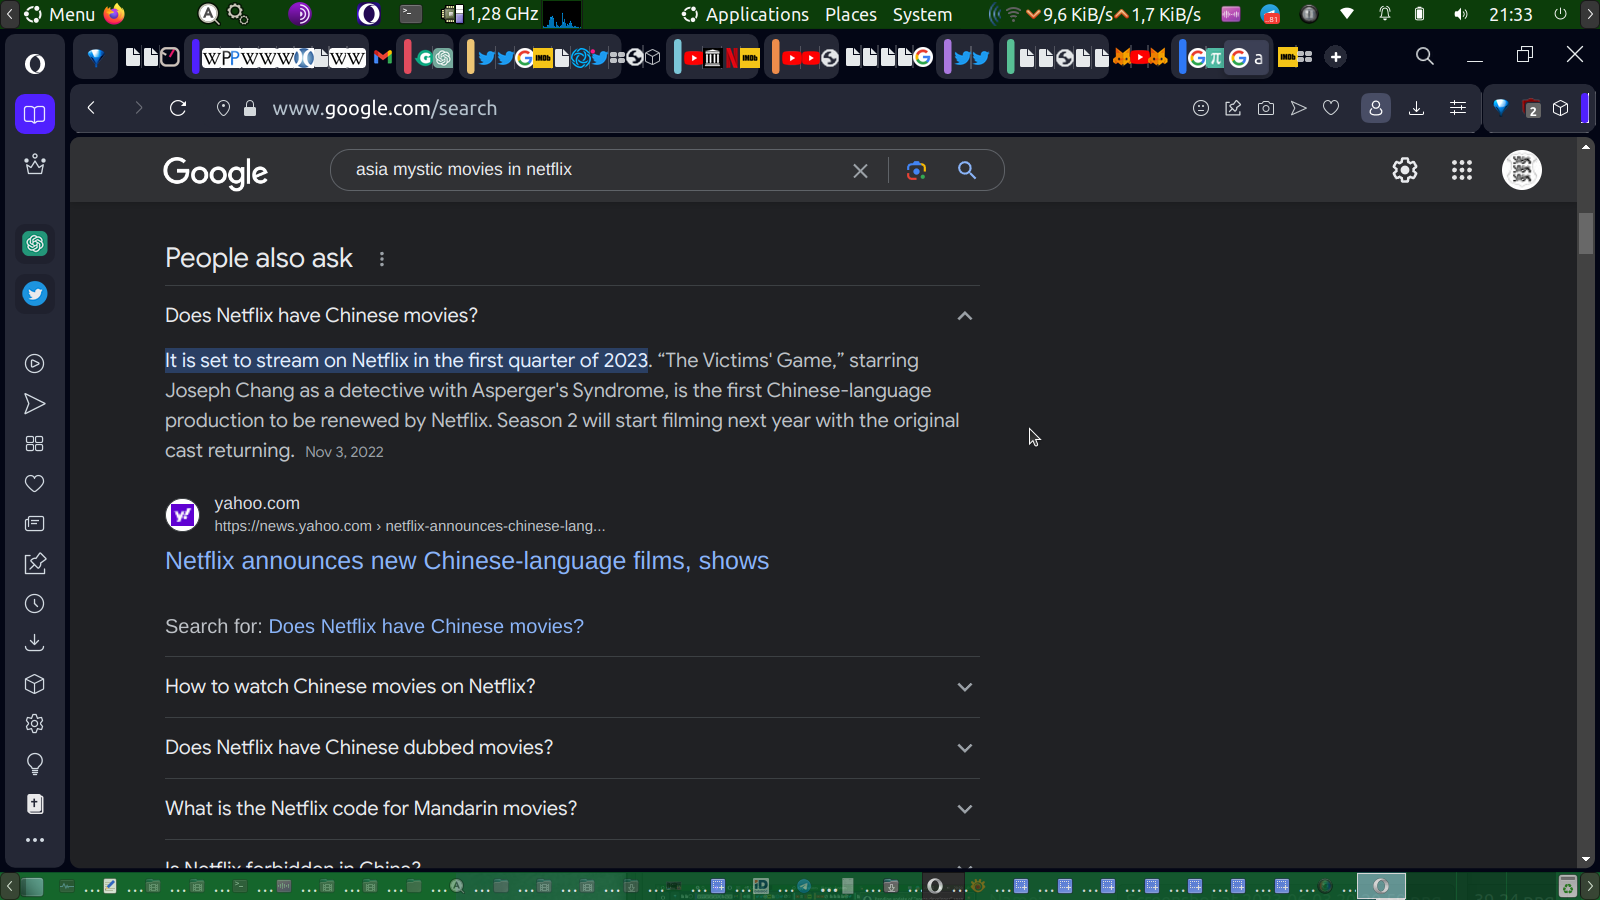1600x900 pixels.
Task: Open the Tor Browser launcher in top panel
Action: pyautogui.click(x=299, y=14)
